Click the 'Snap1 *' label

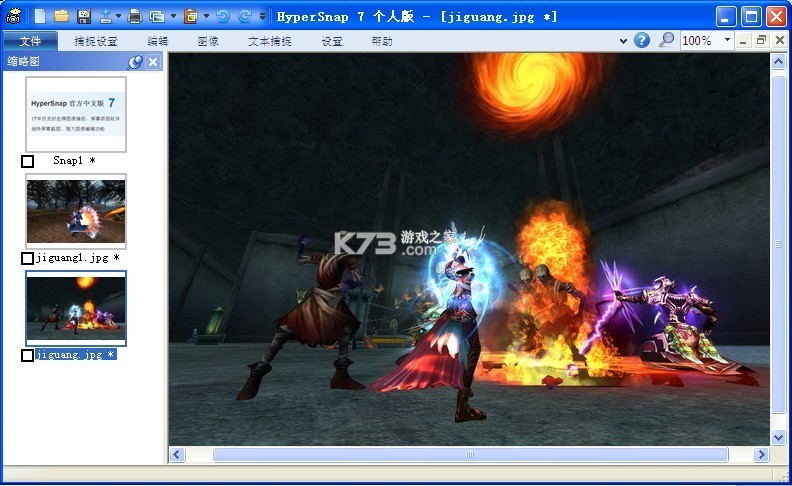pyautogui.click(x=74, y=161)
